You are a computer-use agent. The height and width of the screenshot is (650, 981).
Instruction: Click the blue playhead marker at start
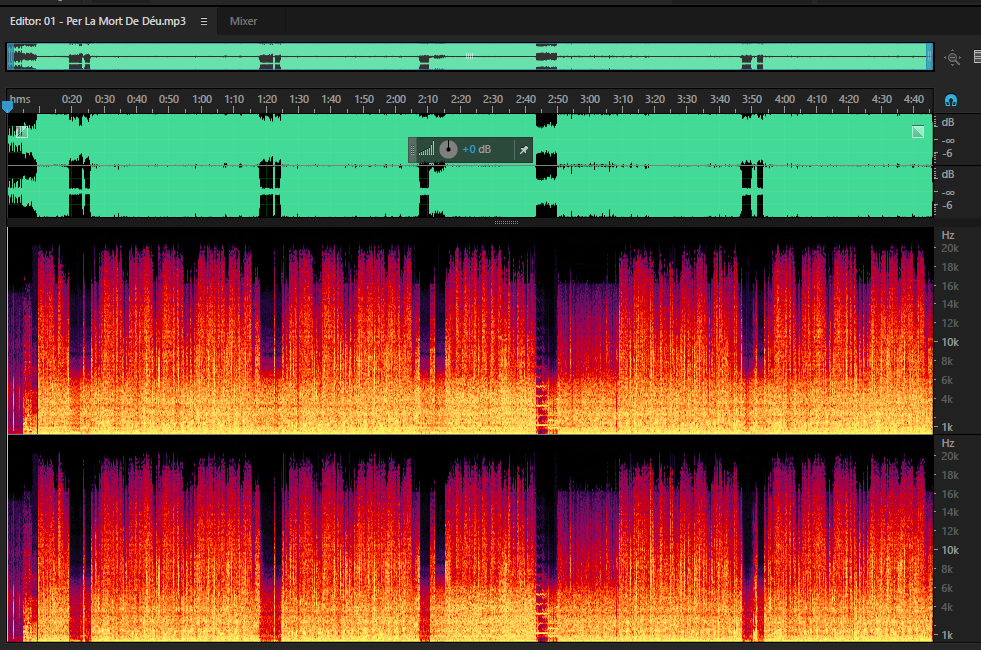[x=8, y=106]
